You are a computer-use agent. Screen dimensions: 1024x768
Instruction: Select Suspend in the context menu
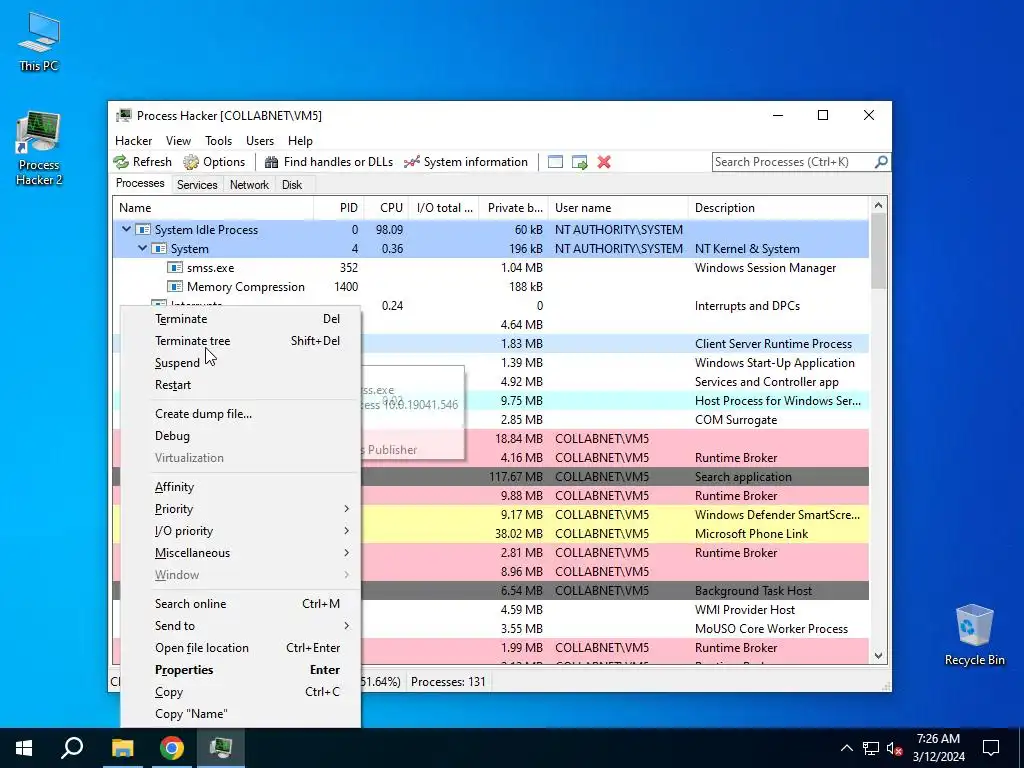pos(241,363)
